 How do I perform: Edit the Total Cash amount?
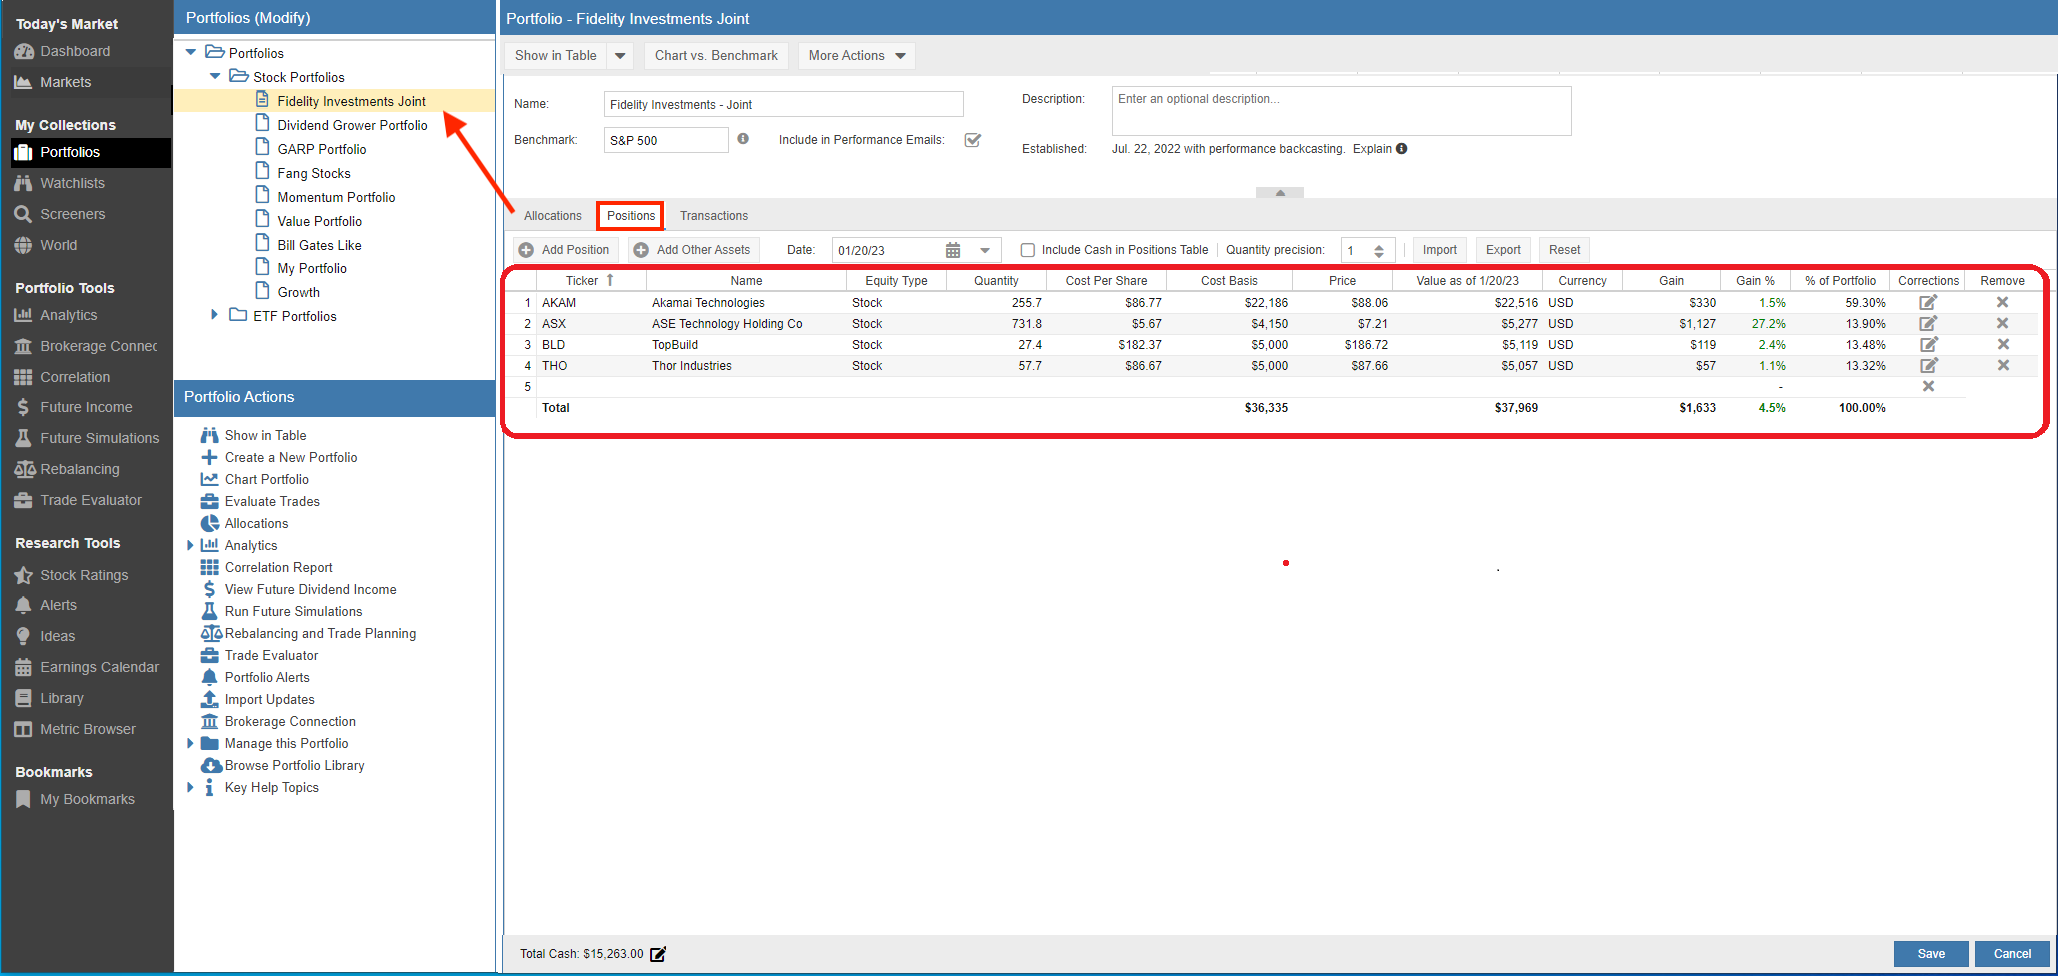(x=658, y=954)
